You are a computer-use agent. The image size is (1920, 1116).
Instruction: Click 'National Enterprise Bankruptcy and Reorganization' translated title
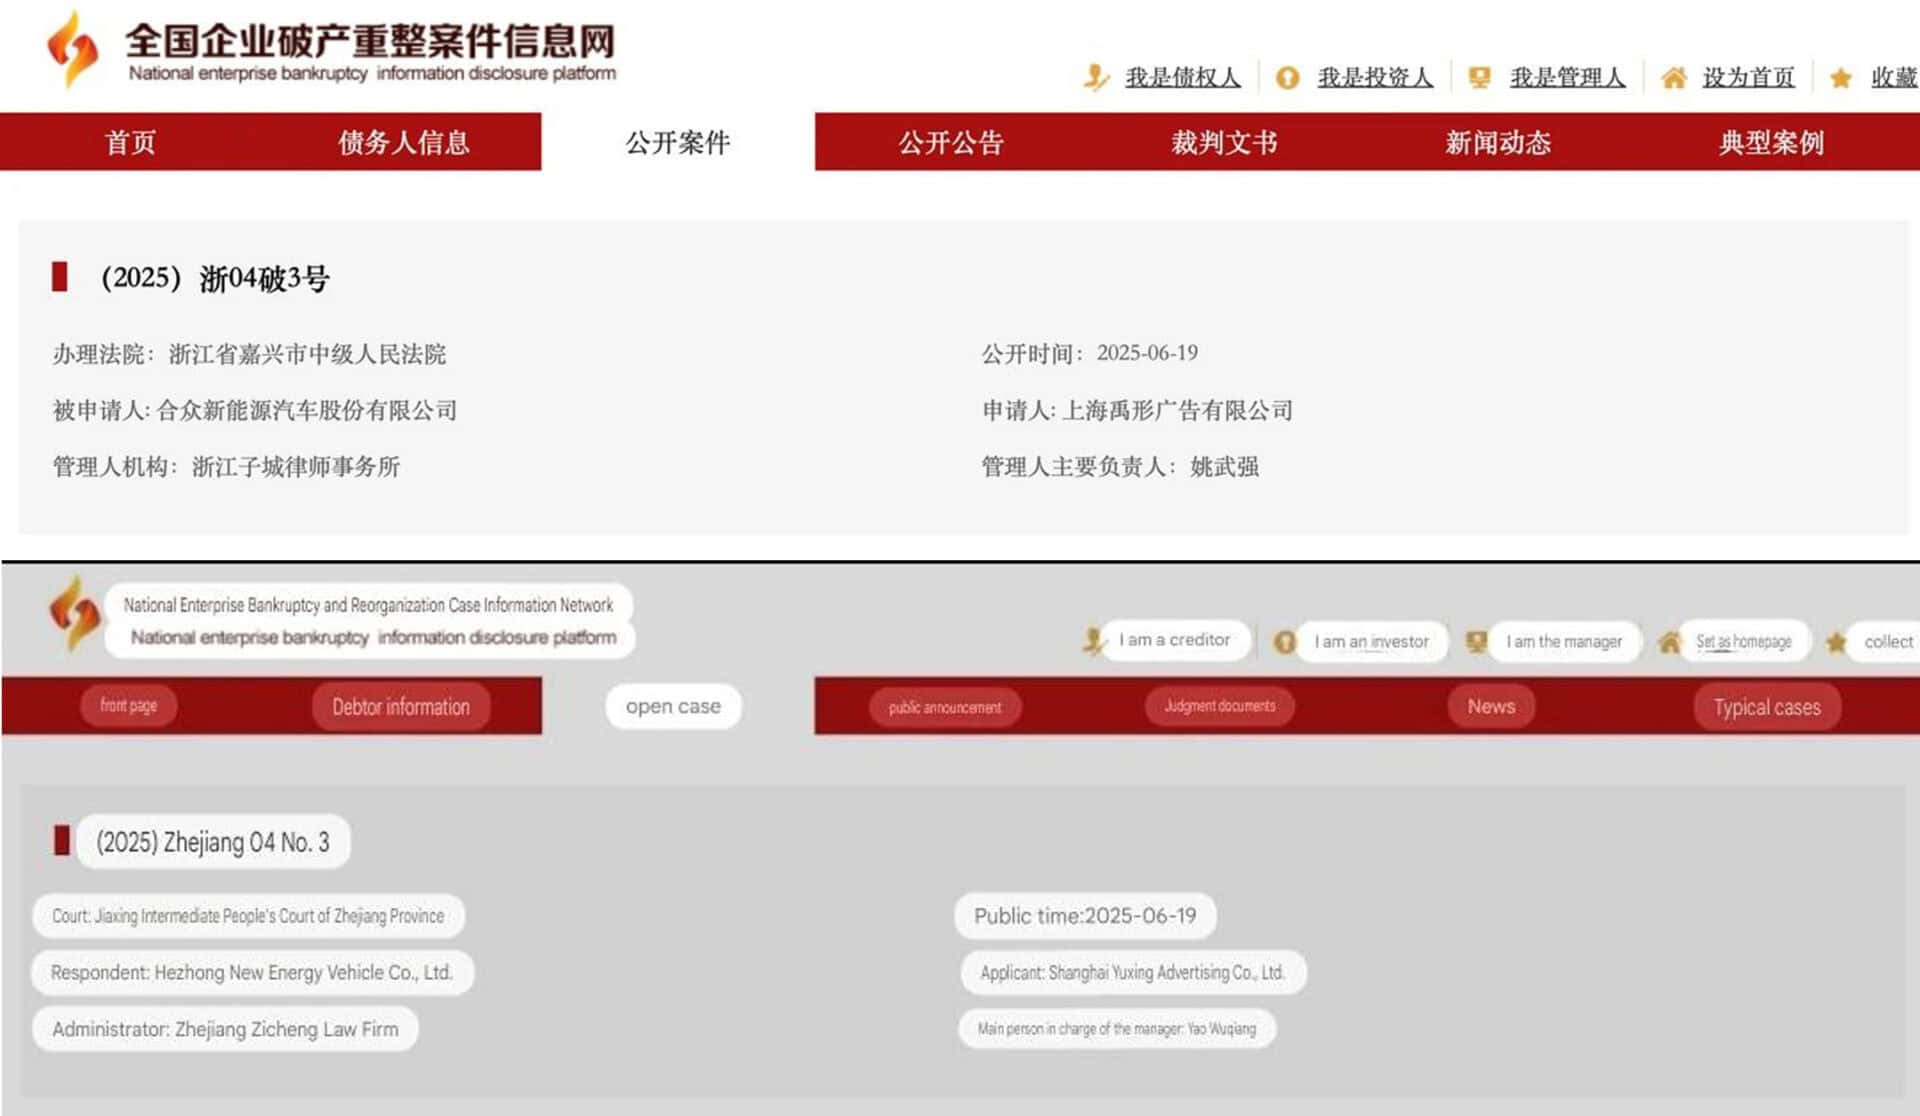pyautogui.click(x=368, y=605)
